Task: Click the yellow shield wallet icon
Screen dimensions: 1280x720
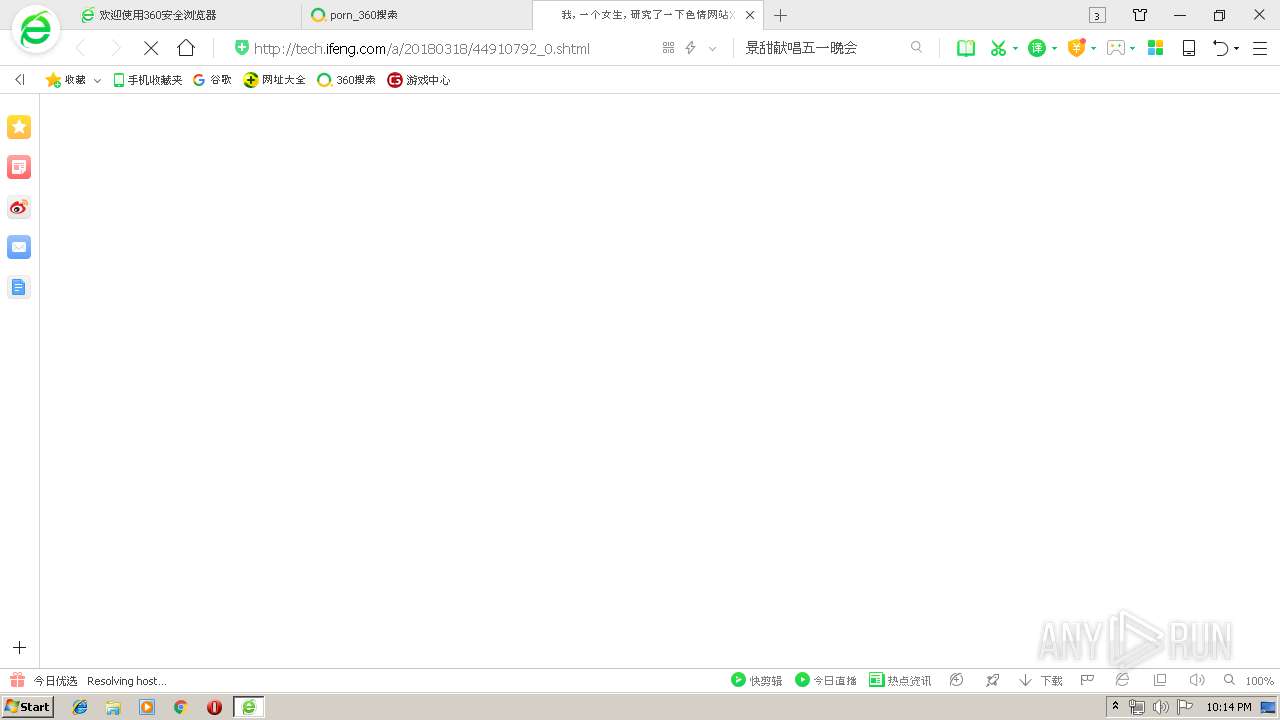Action: pos(1077,47)
